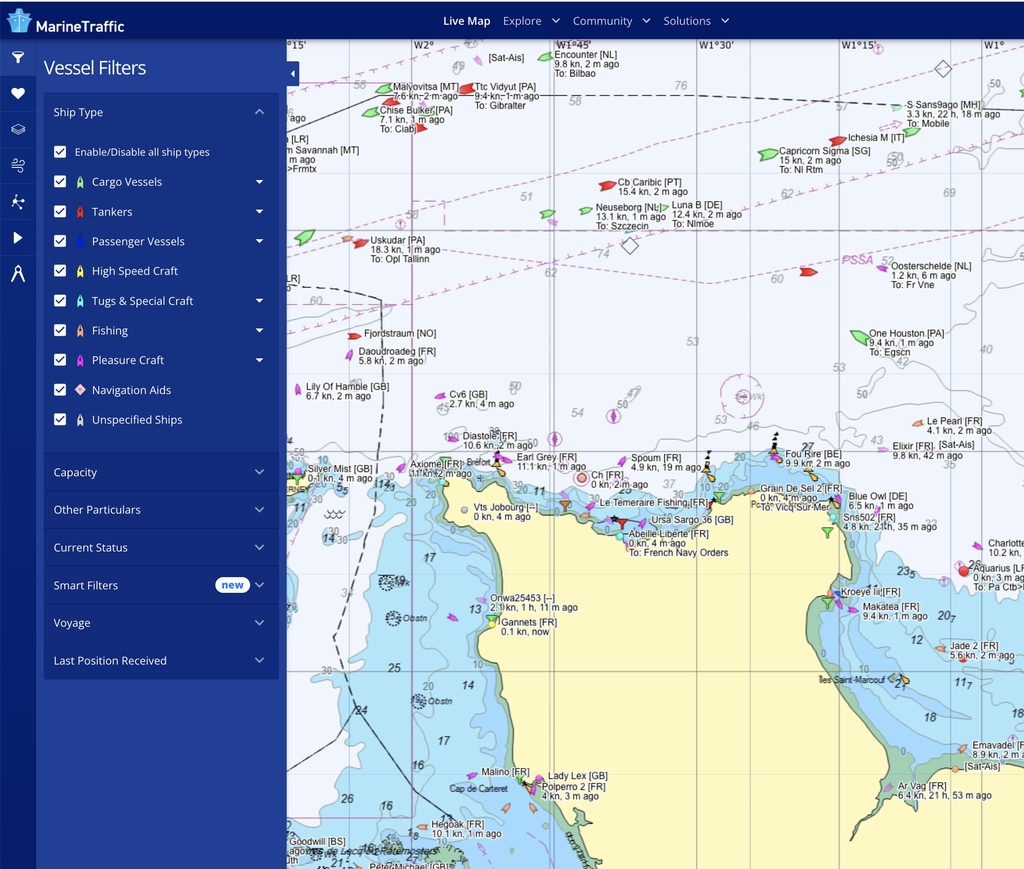1024x869 pixels.
Task: Open the vessel filters funnel icon
Action: point(18,57)
